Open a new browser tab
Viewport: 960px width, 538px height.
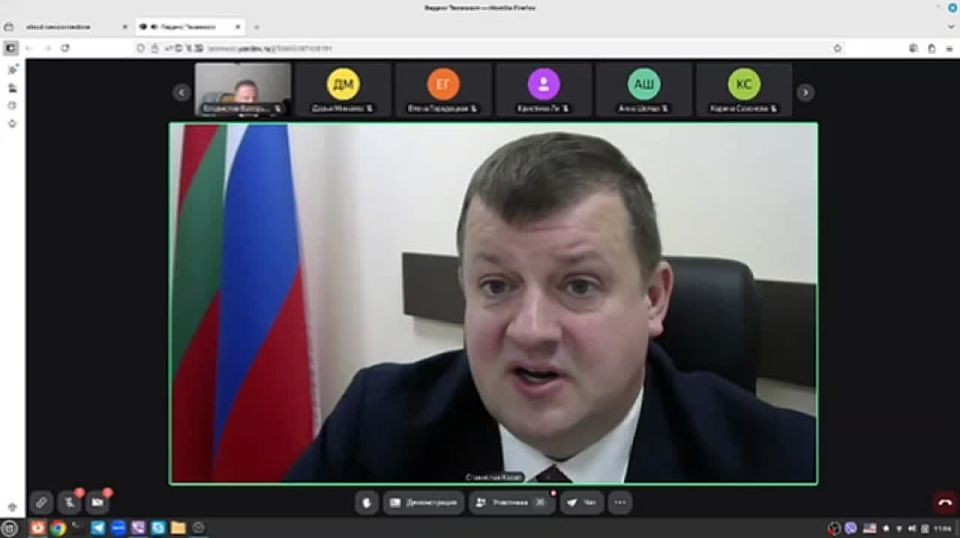tap(256, 26)
